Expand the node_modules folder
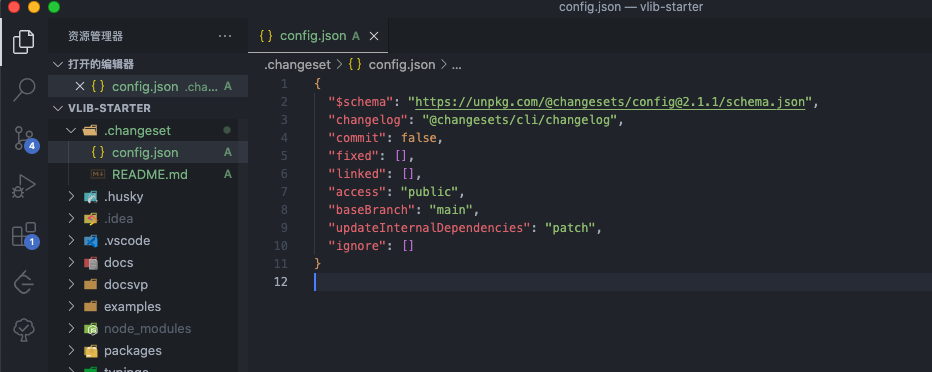The image size is (932, 372). (71, 329)
